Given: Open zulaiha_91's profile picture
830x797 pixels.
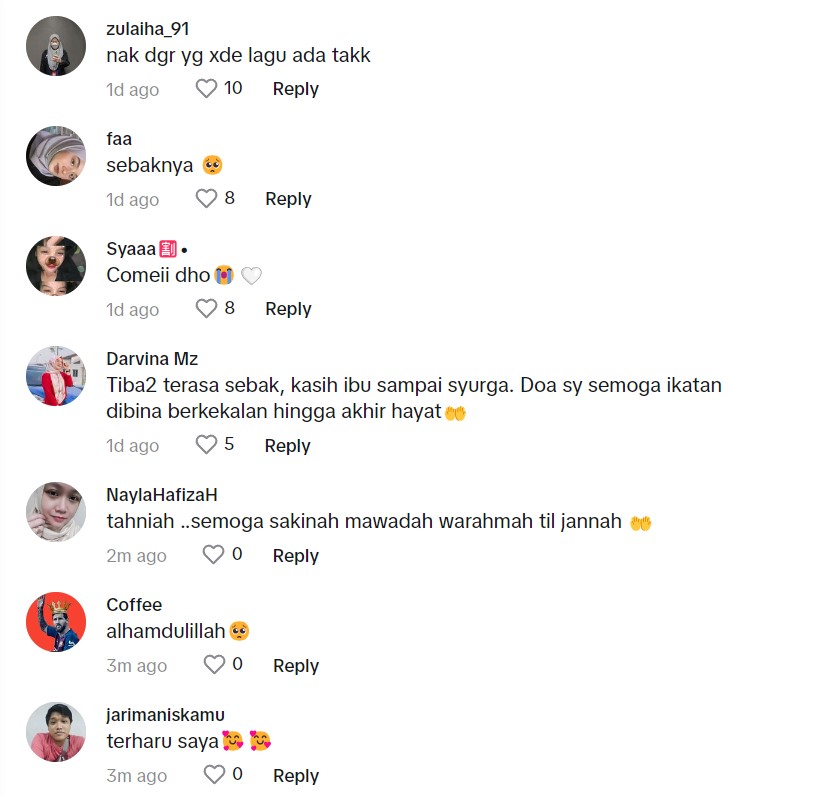Looking at the screenshot, I should (56, 46).
